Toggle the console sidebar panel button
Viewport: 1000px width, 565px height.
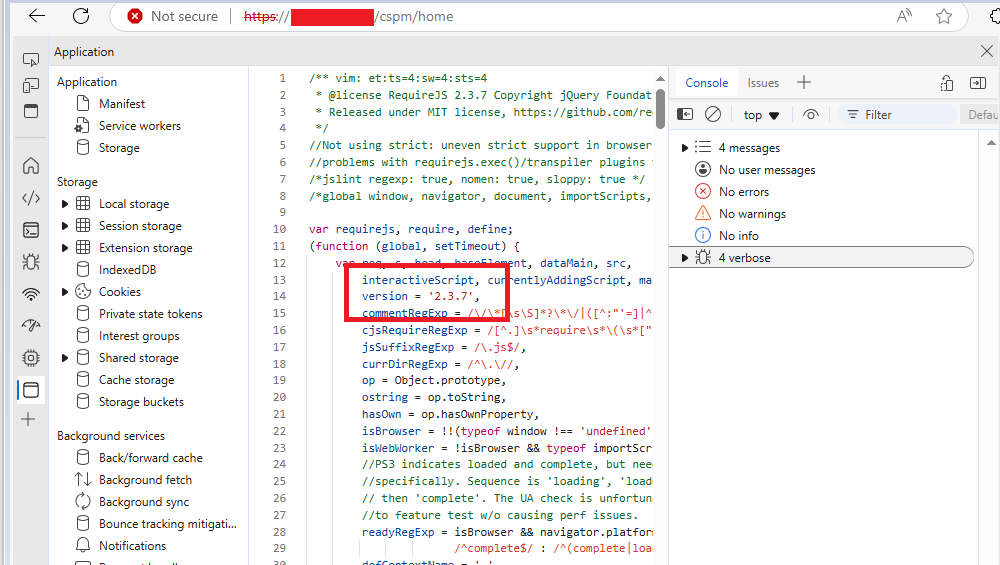[686, 115]
